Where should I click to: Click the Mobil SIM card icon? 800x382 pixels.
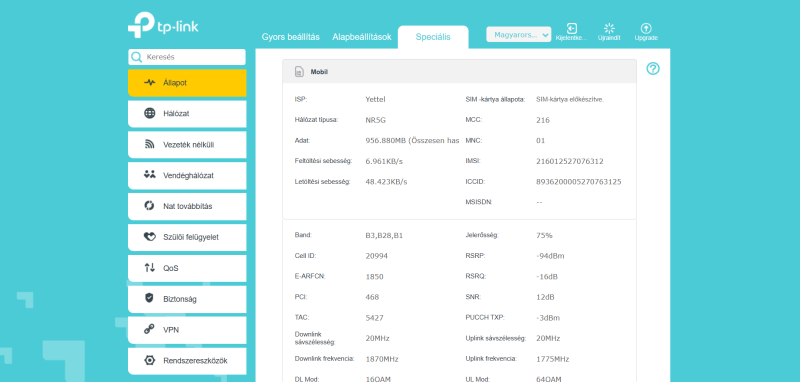tap(299, 72)
